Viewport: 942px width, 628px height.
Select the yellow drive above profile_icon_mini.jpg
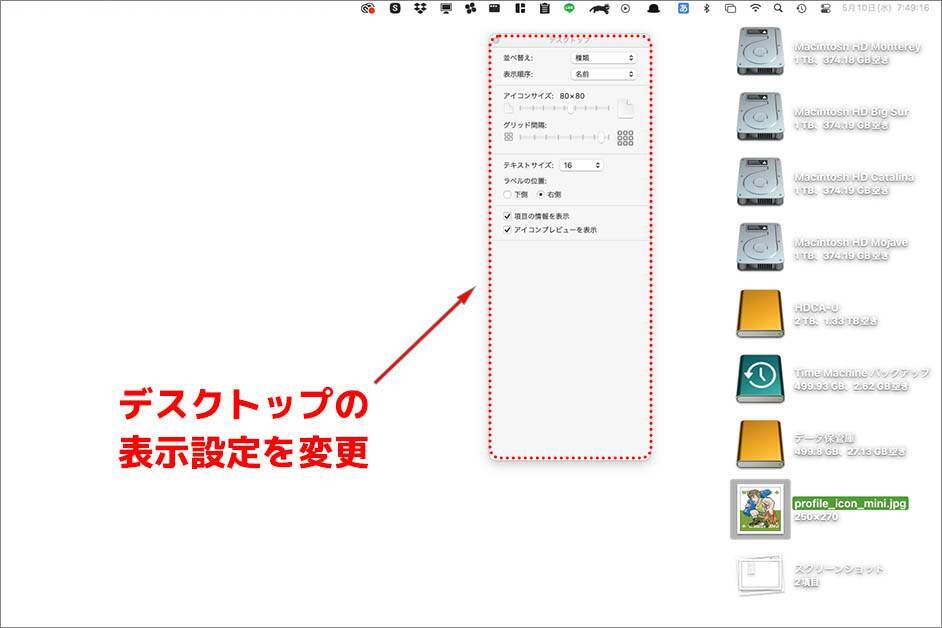click(x=760, y=444)
